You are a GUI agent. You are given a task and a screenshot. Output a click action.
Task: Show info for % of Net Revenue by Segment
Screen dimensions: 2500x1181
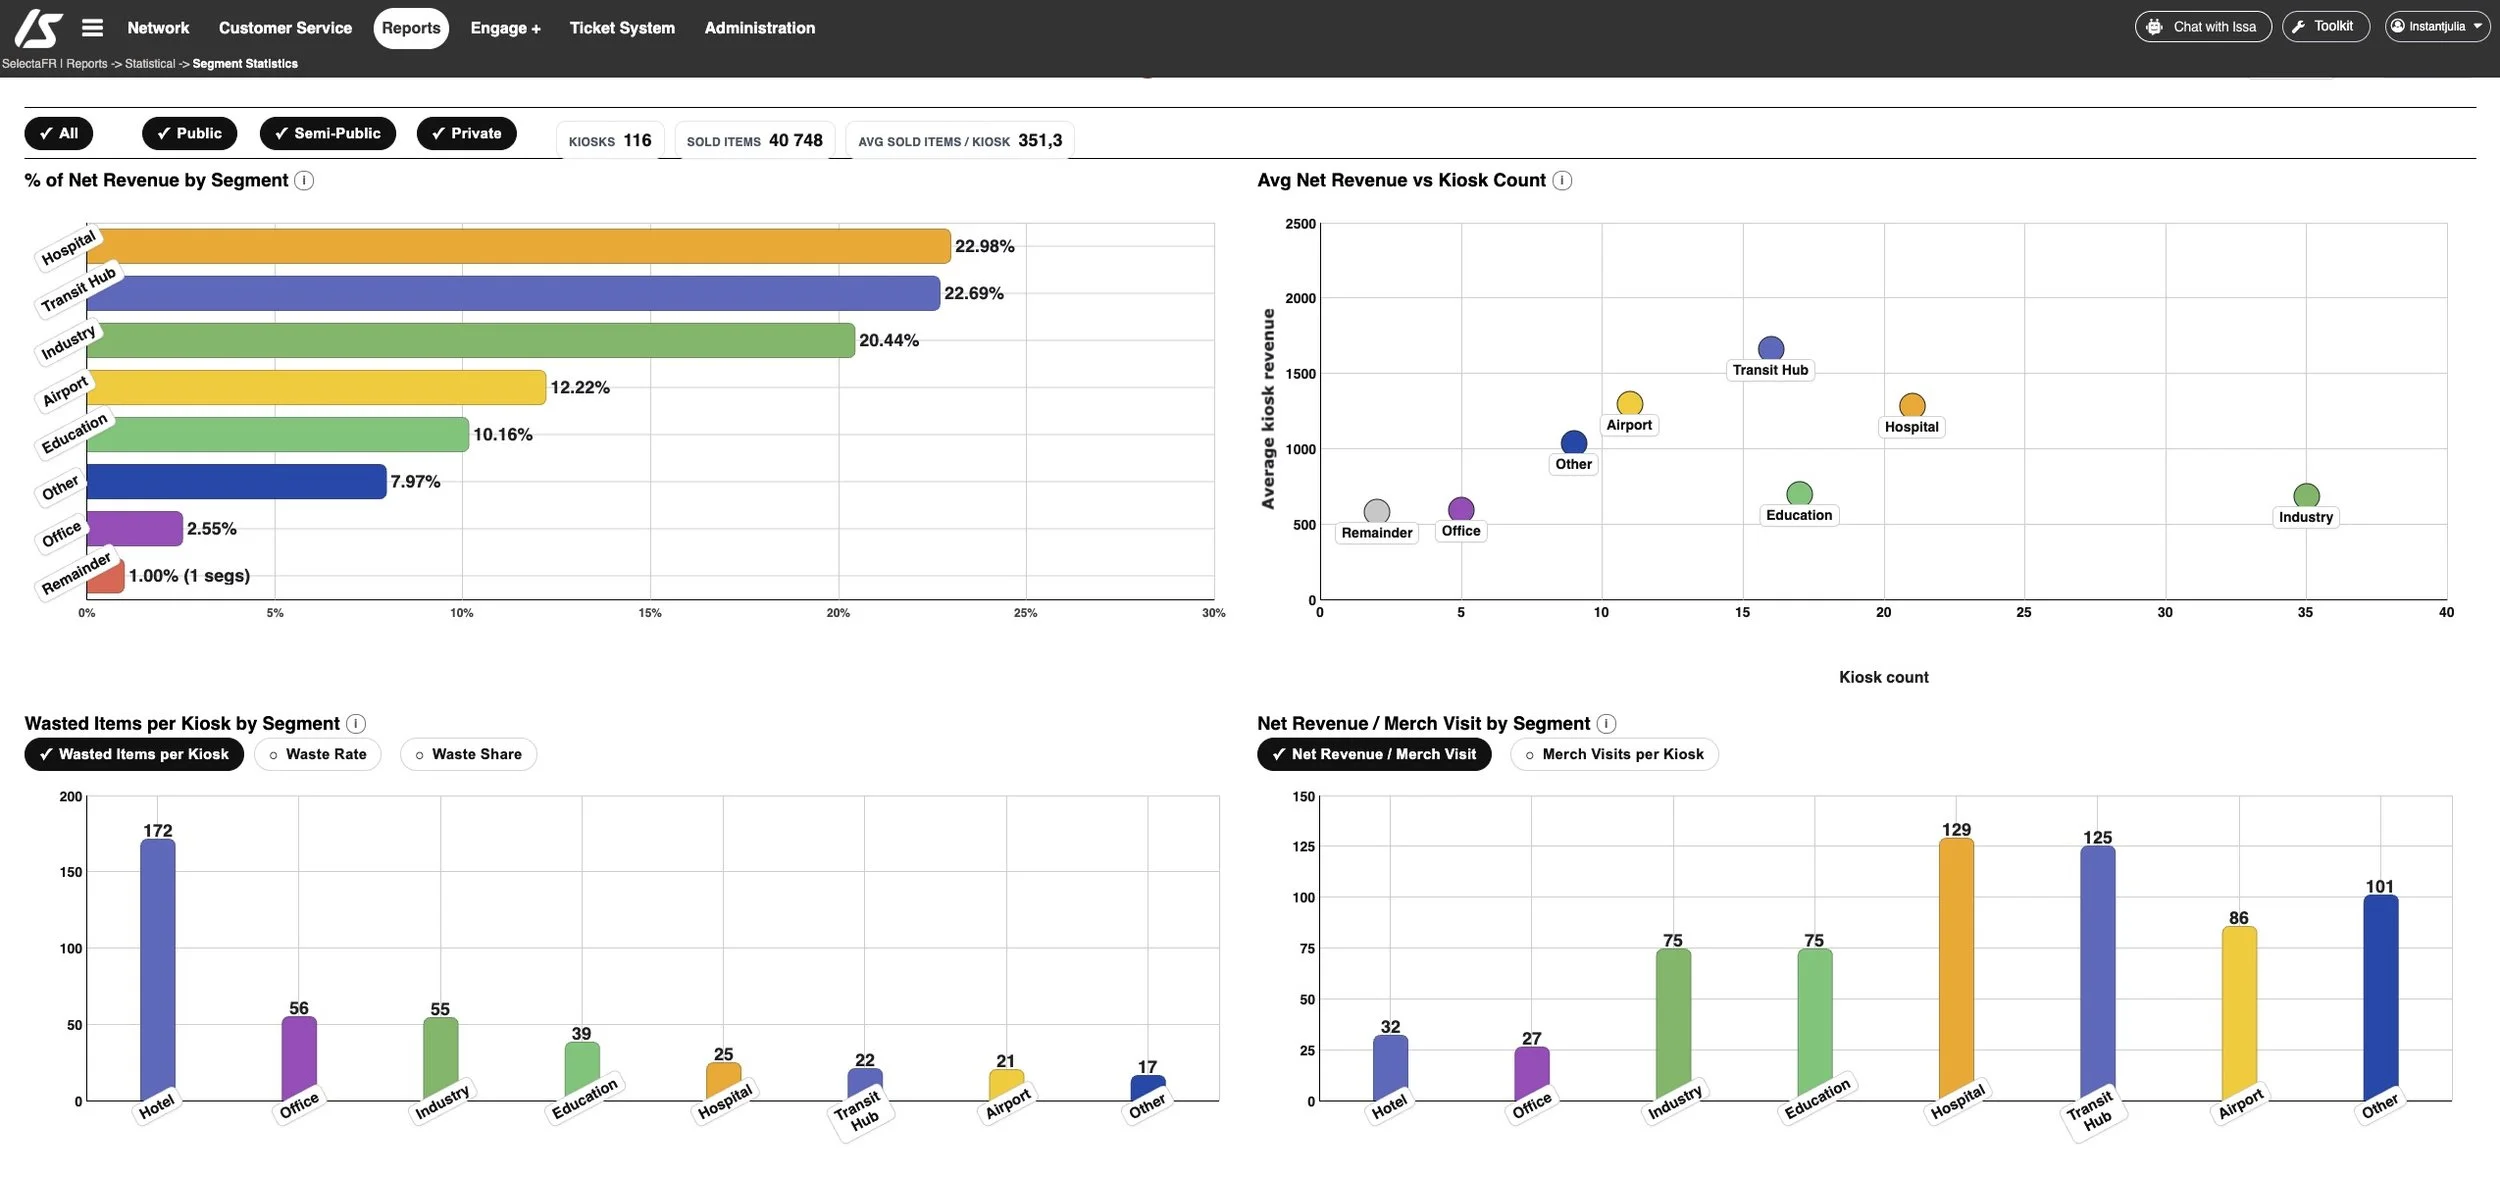305,180
